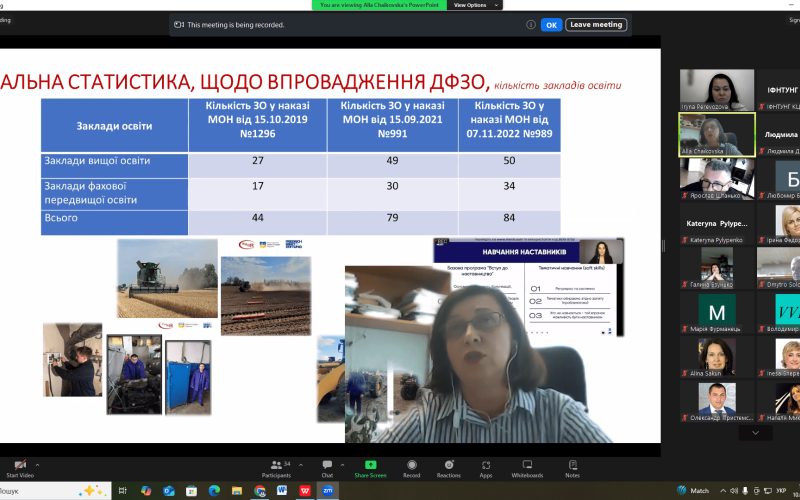Open the Reactions menu
The height and width of the screenshot is (500, 800).
click(449, 469)
